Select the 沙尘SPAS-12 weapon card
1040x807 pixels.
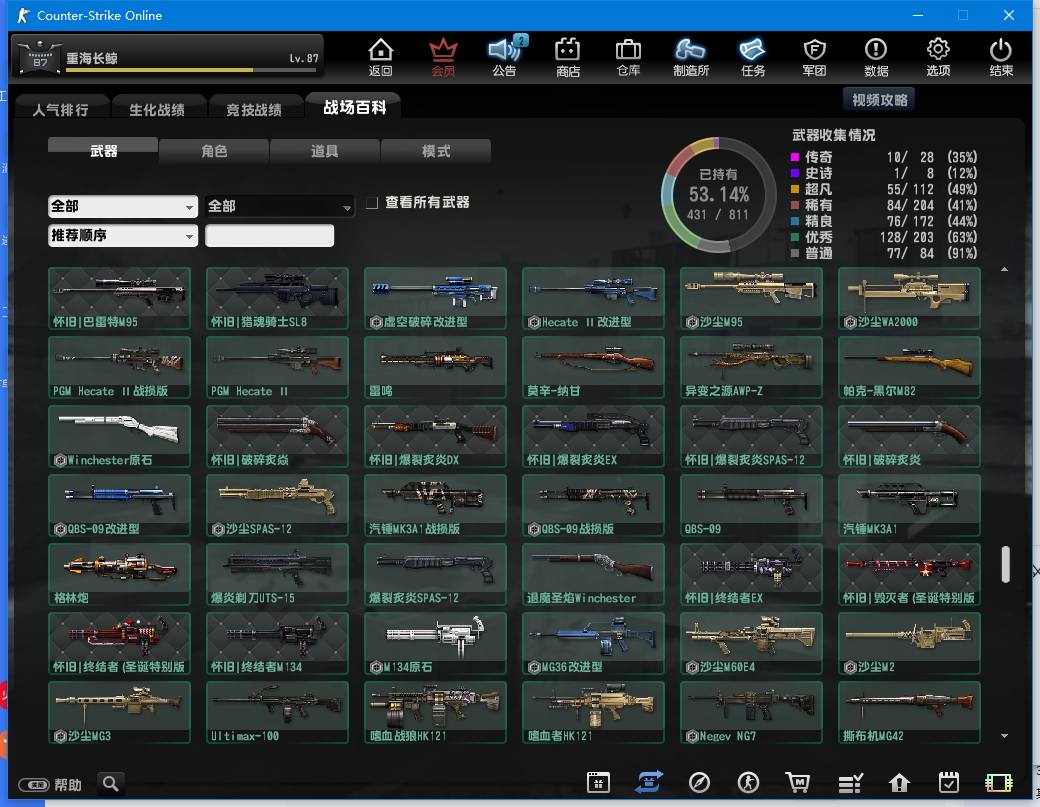click(x=277, y=505)
